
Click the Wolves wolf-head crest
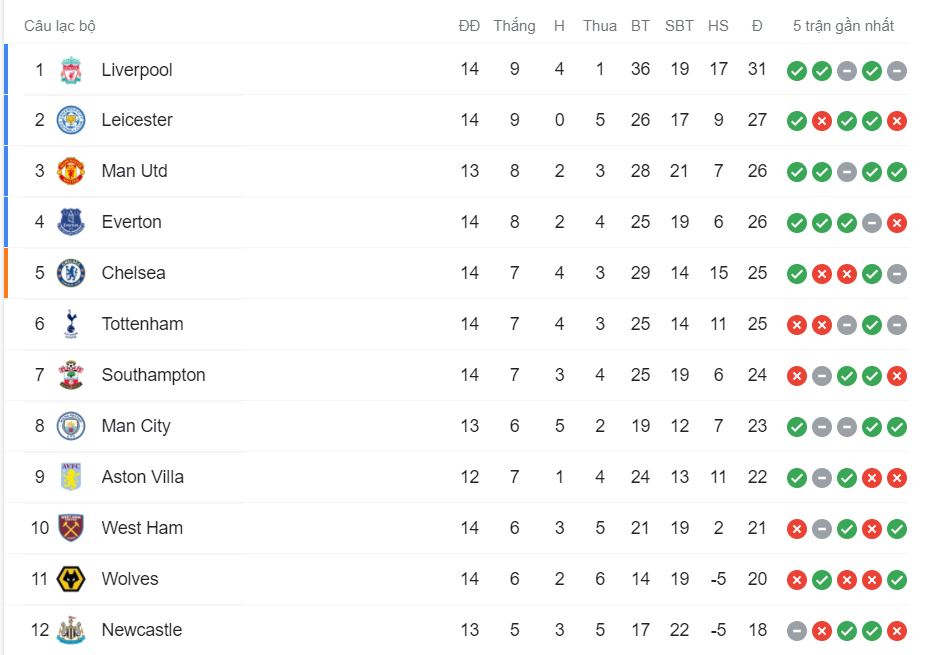[71, 579]
